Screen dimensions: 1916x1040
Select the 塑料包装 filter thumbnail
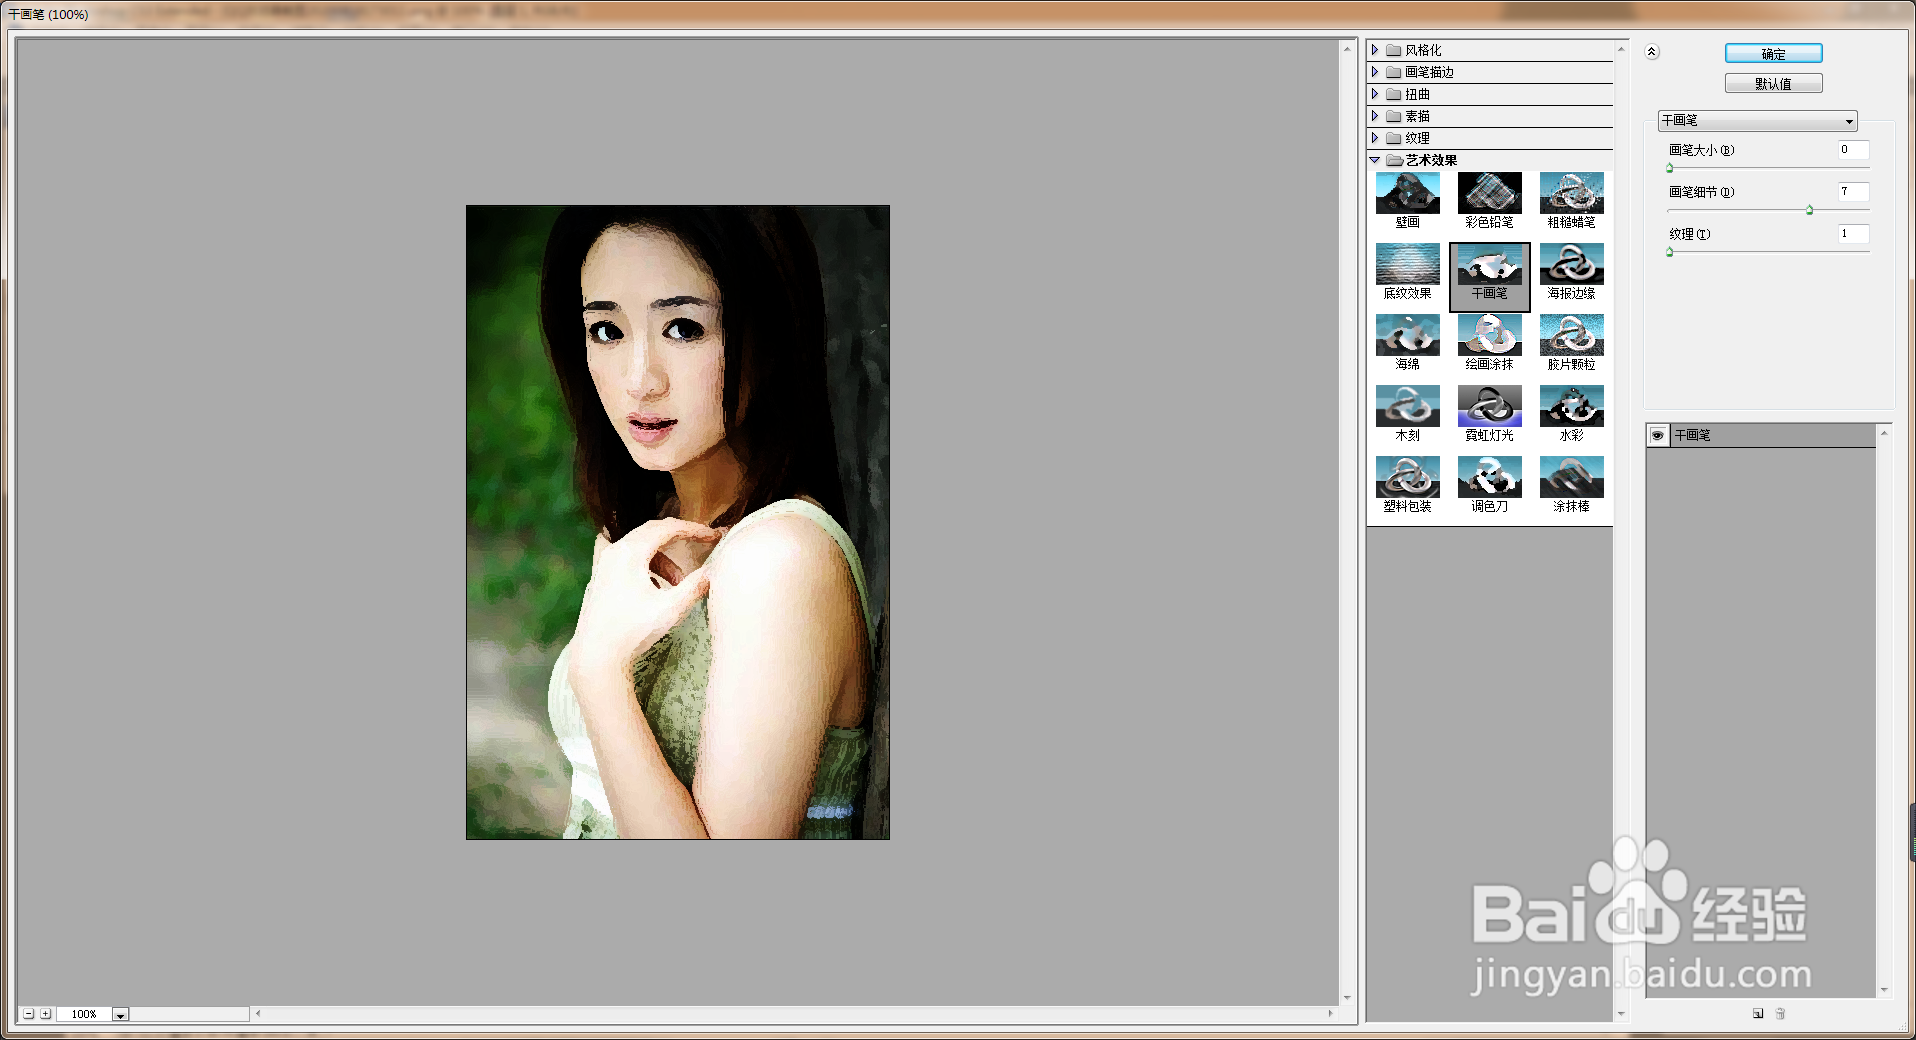point(1407,477)
